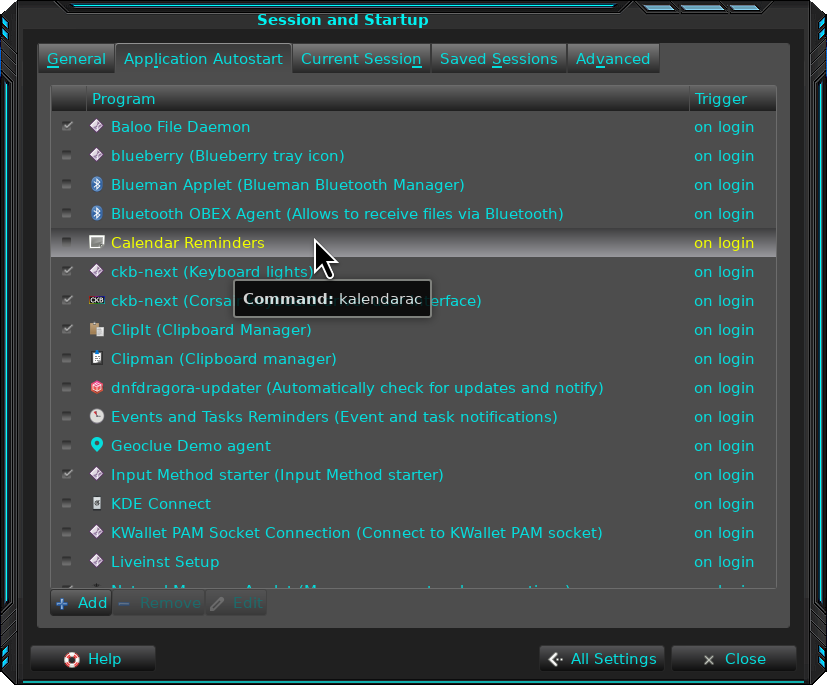Screen dimensions: 827x685
Task: Click the Events and Tasks Reminders clock icon
Action: [97, 417]
